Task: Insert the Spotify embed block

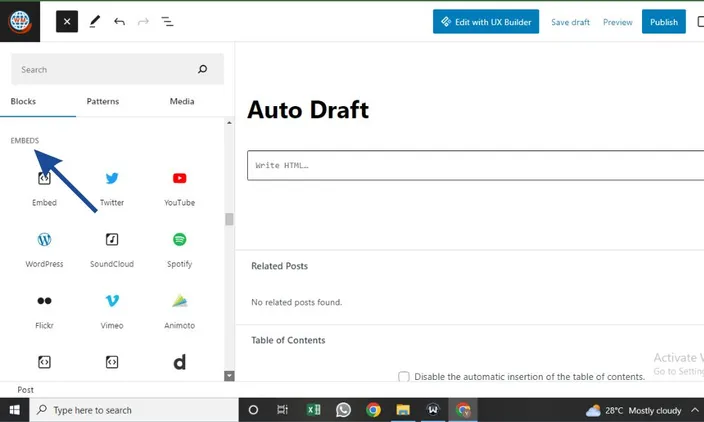Action: [180, 249]
